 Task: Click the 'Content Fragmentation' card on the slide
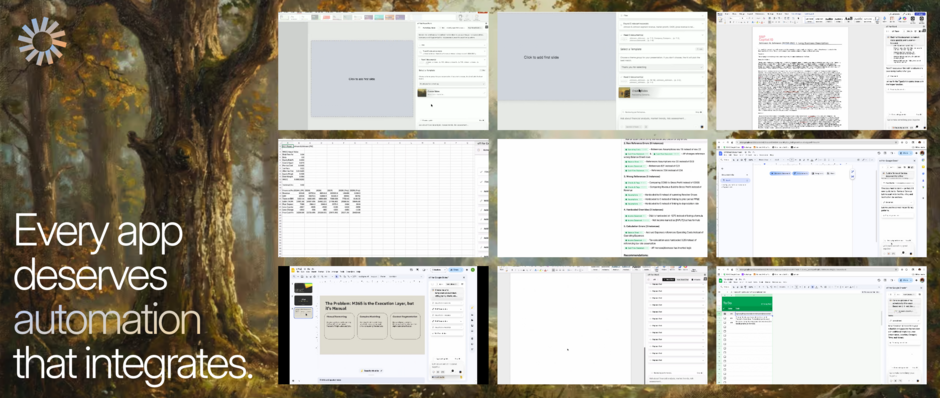pos(406,326)
